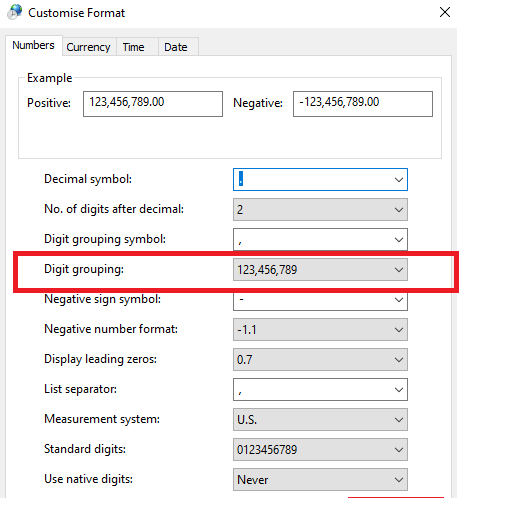Viewport: 523px width, 513px height.
Task: Expand the Negative sign symbol dropdown
Action: tap(320, 300)
